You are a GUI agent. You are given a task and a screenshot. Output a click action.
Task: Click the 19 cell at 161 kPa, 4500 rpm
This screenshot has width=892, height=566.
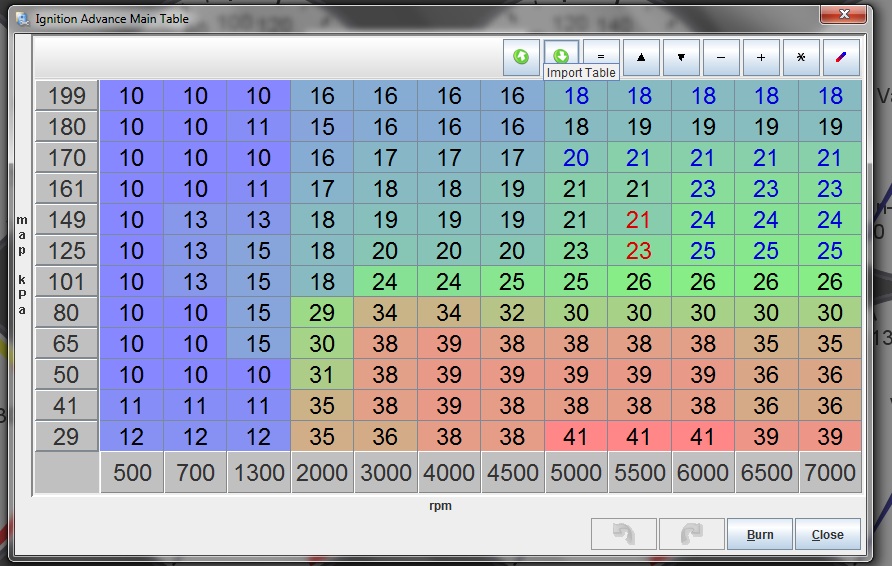point(513,188)
